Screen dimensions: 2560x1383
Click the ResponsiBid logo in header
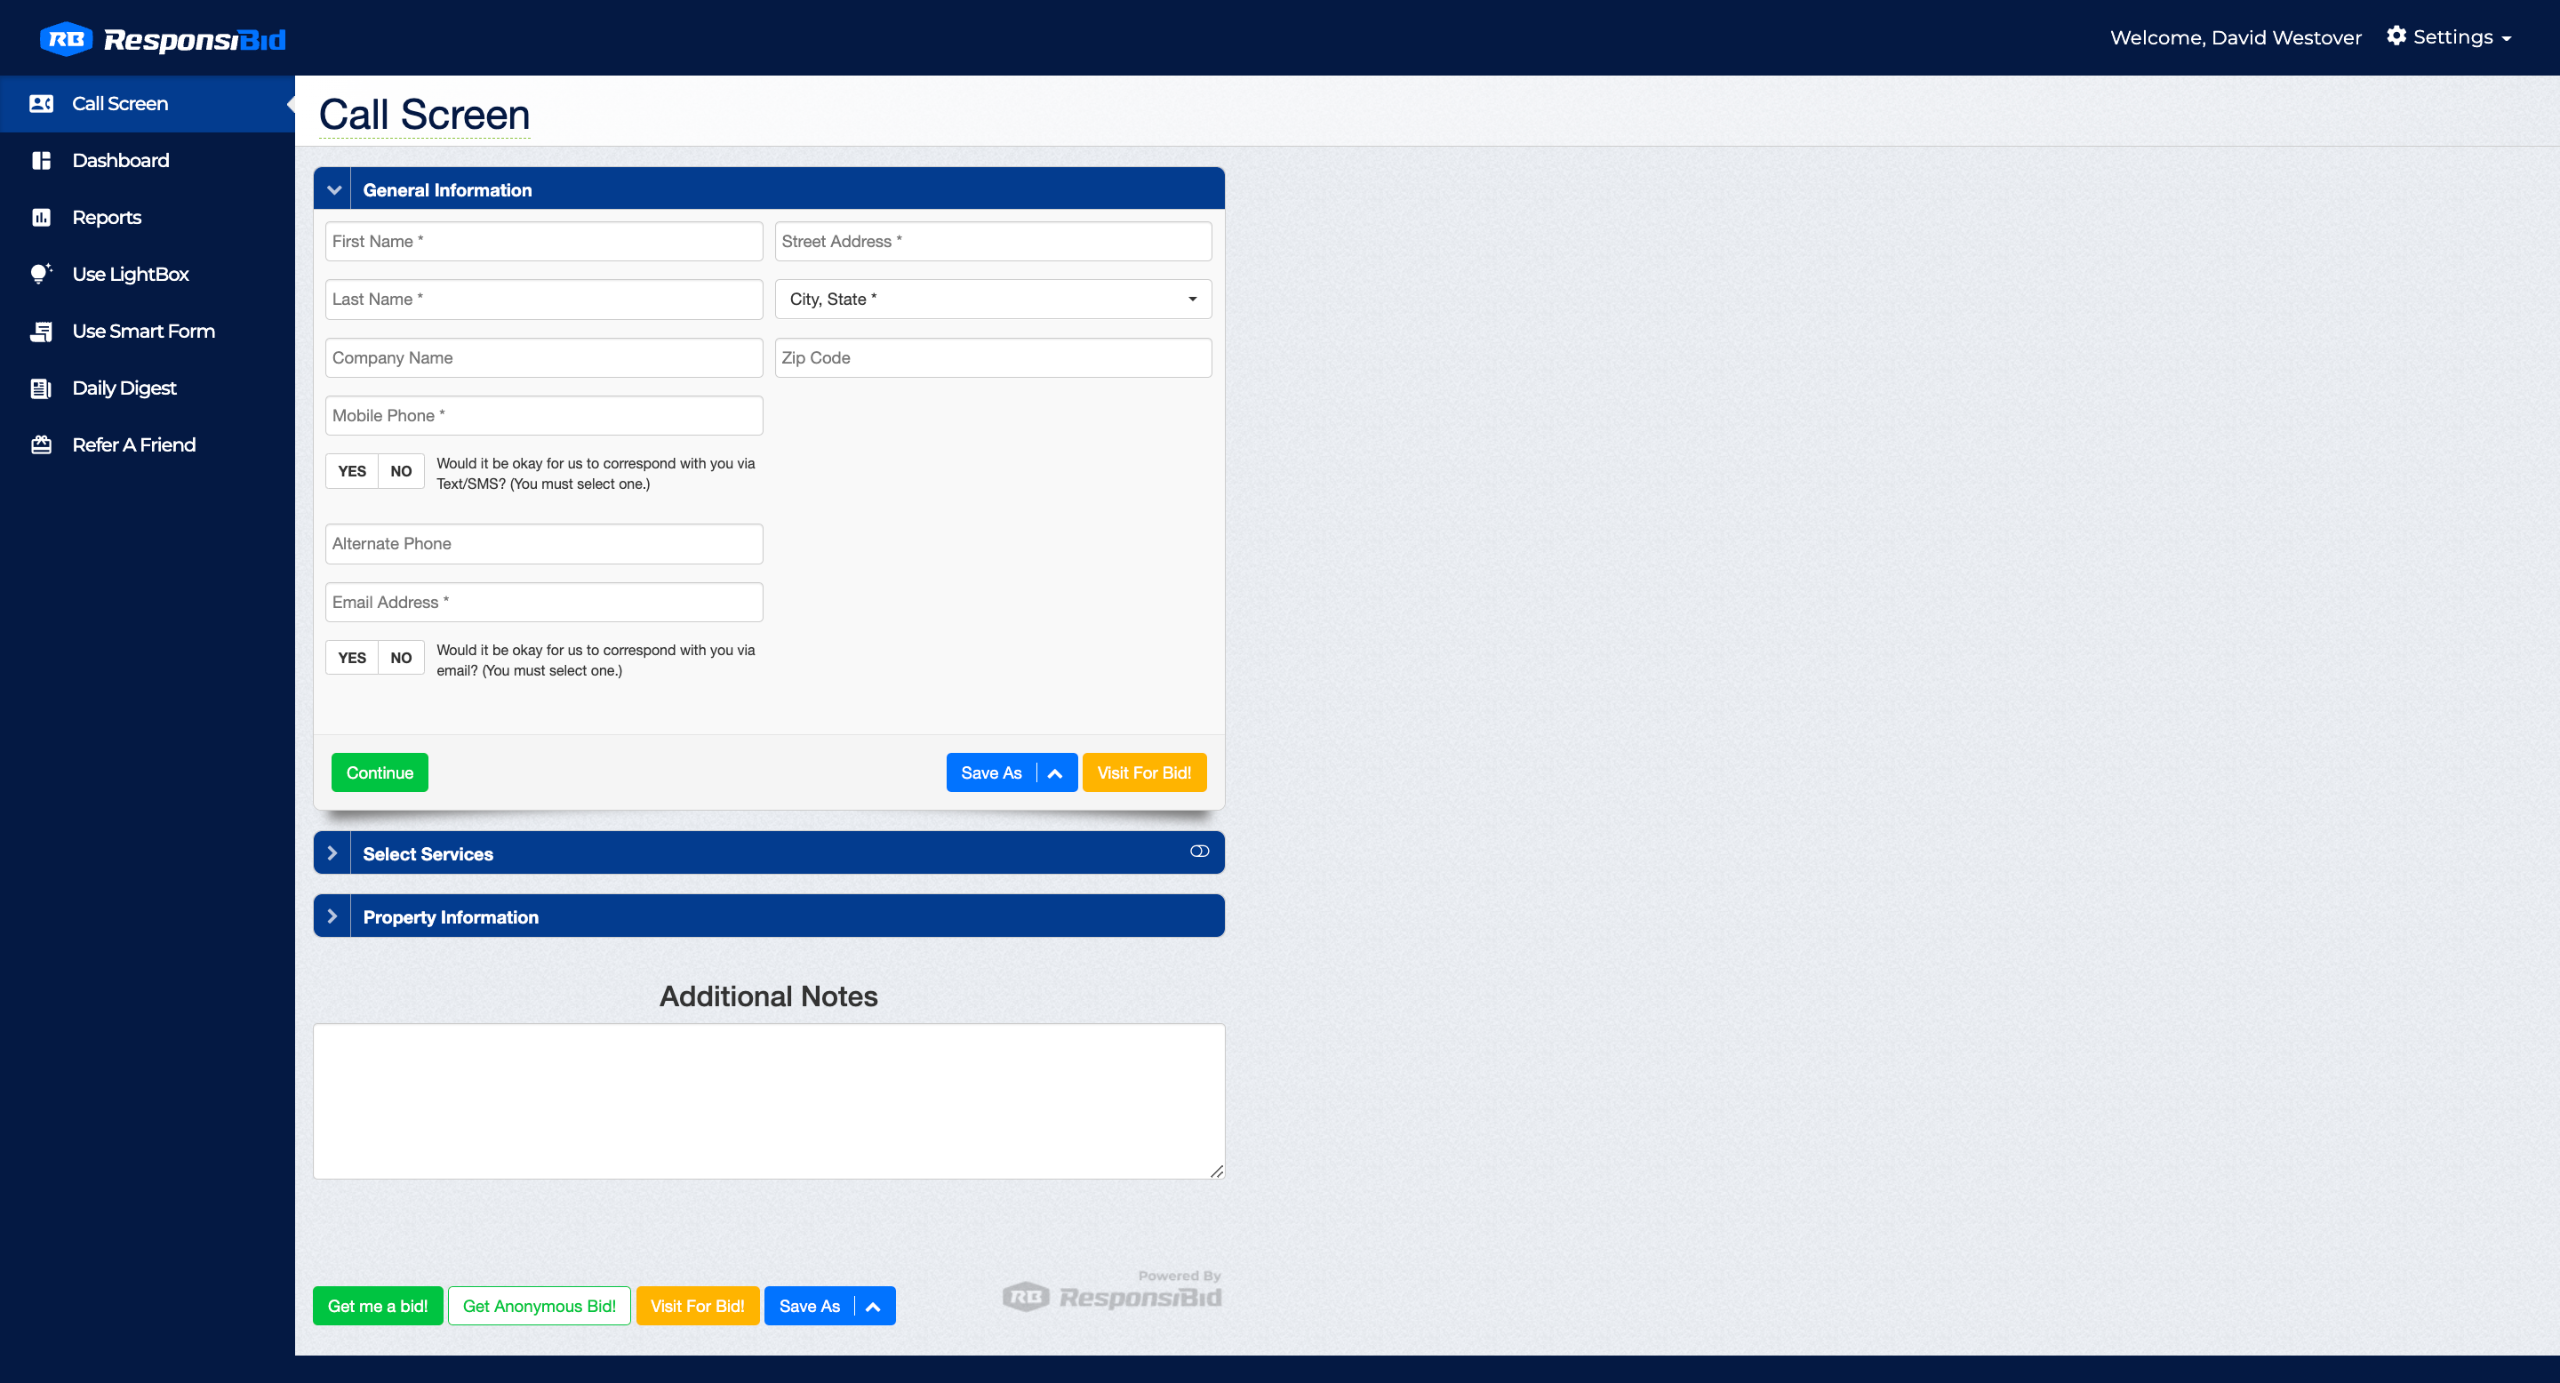163,39
